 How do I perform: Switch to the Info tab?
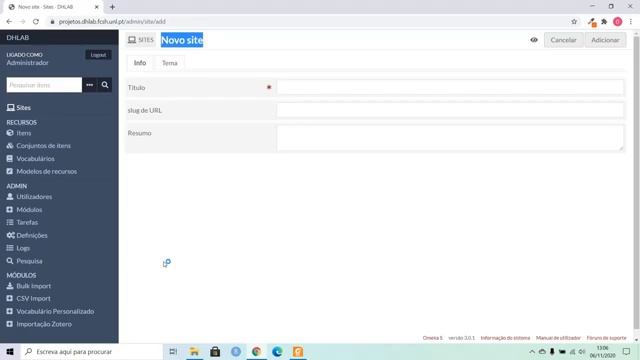point(140,63)
